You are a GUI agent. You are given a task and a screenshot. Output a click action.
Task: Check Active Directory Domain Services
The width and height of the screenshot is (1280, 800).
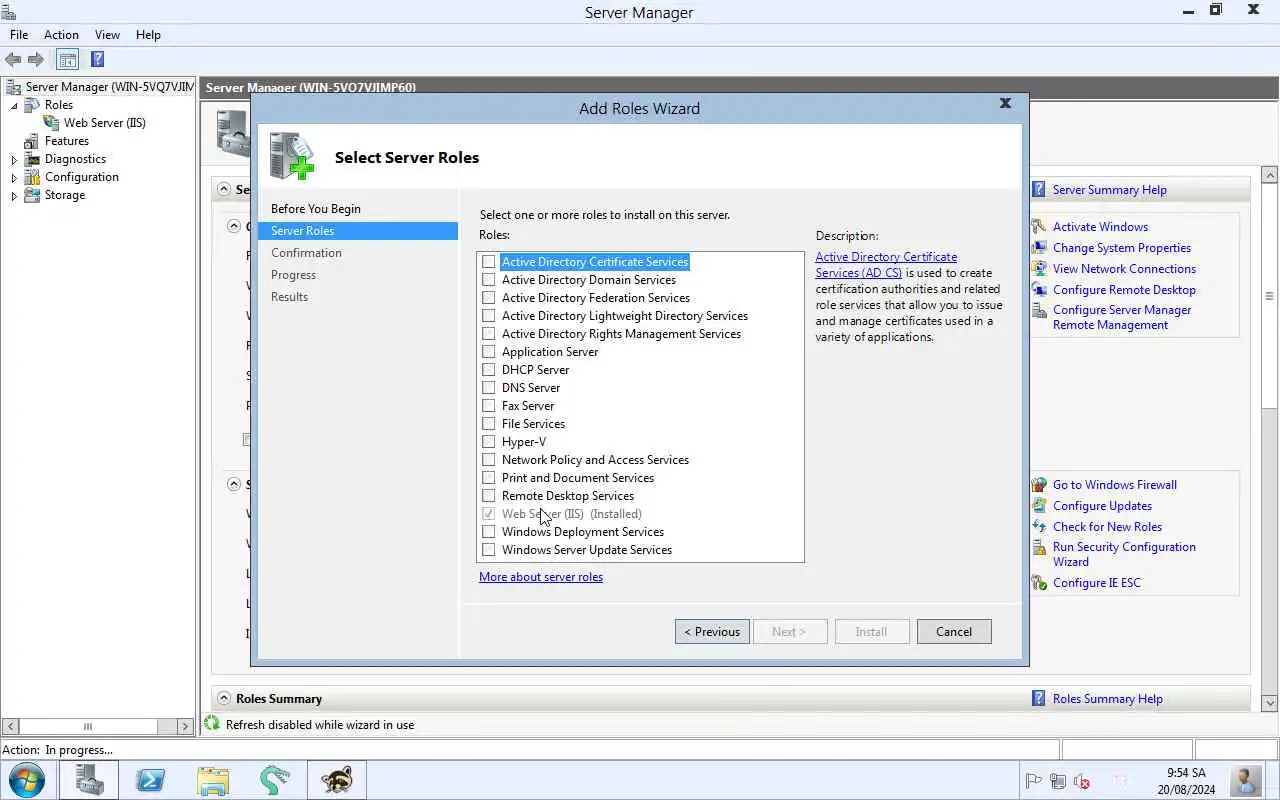pyautogui.click(x=489, y=280)
